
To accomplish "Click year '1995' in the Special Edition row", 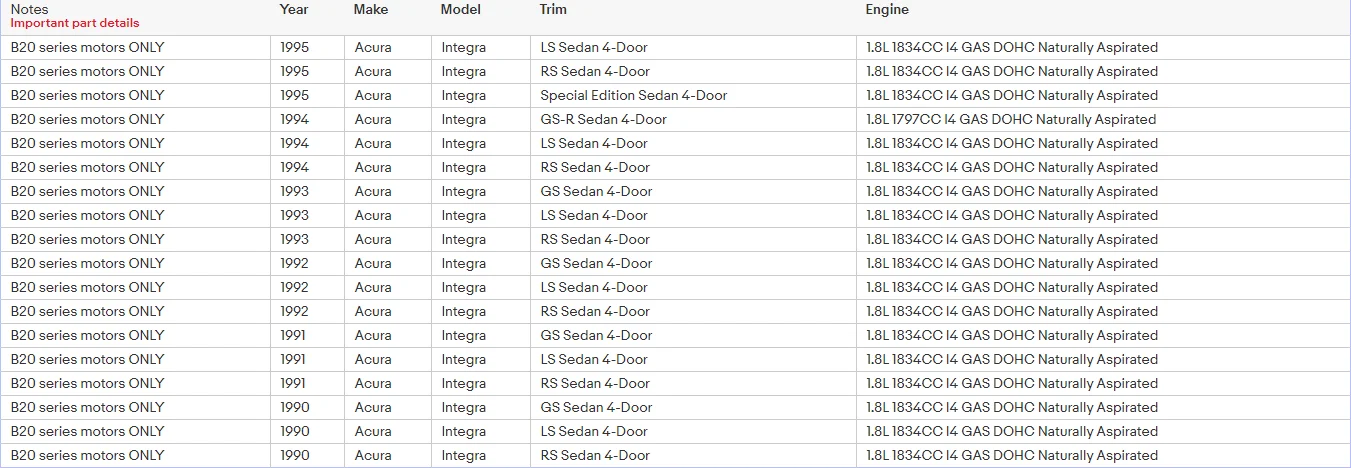I will click(x=294, y=95).
